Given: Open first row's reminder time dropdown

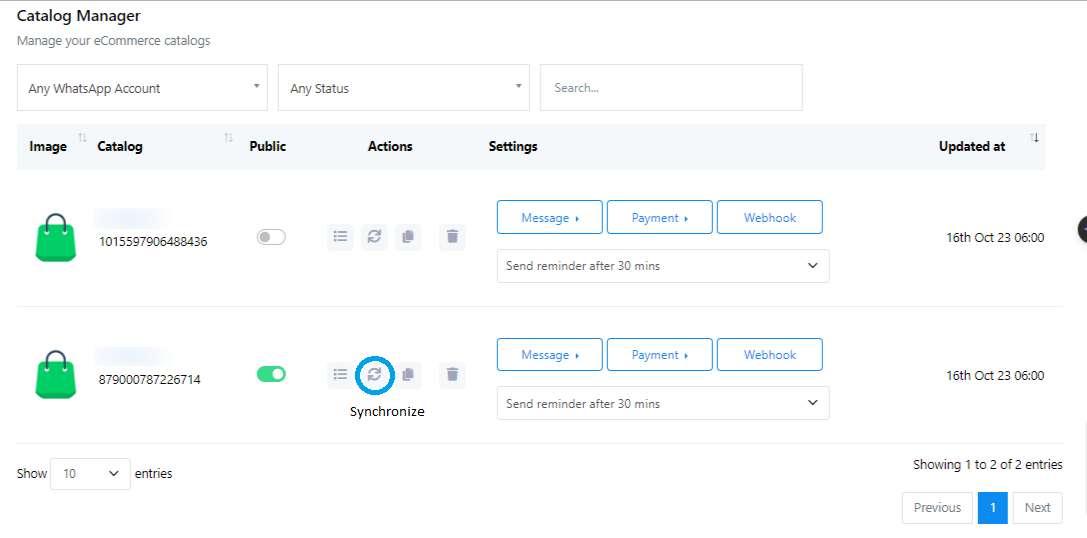Looking at the screenshot, I should pyautogui.click(x=662, y=266).
